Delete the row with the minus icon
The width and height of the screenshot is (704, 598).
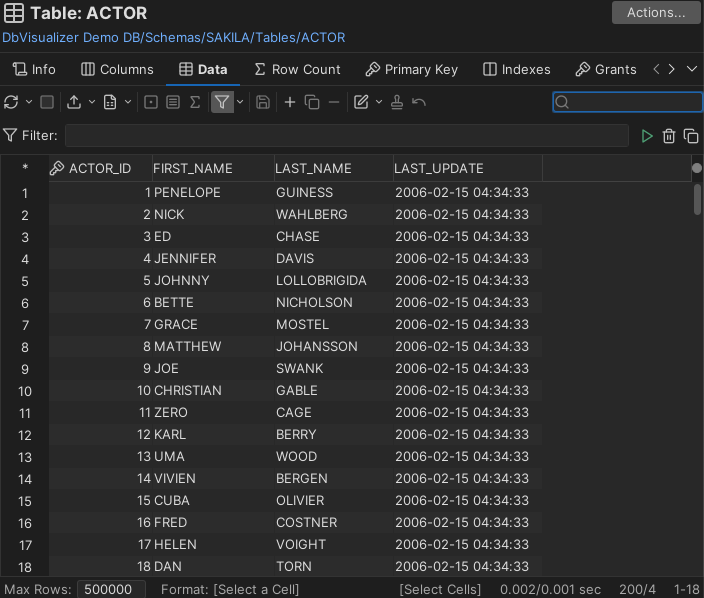pyautogui.click(x=334, y=102)
